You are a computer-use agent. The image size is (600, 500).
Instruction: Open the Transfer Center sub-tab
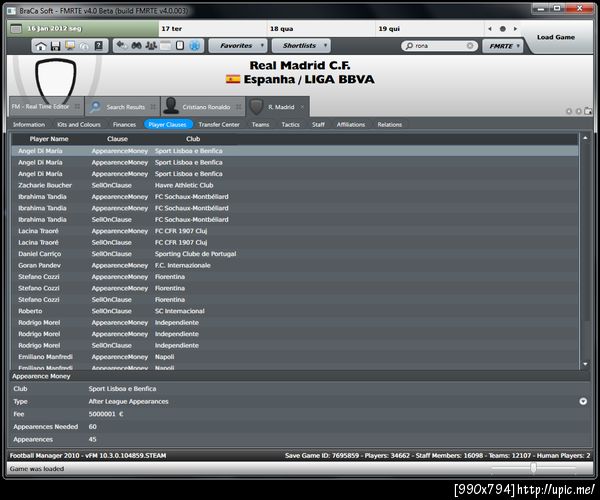pyautogui.click(x=219, y=125)
